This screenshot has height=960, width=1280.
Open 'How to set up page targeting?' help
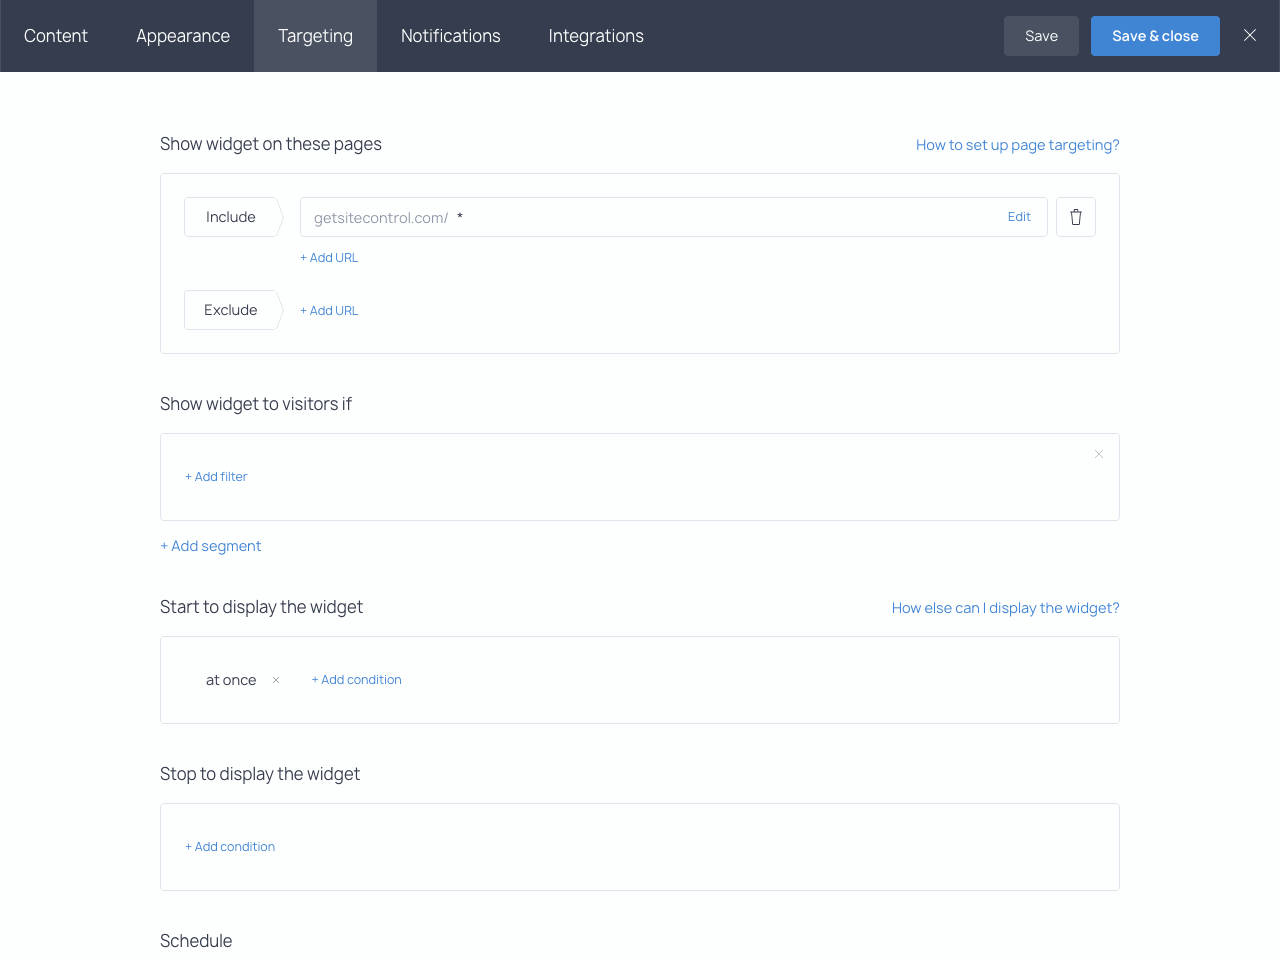click(1017, 144)
